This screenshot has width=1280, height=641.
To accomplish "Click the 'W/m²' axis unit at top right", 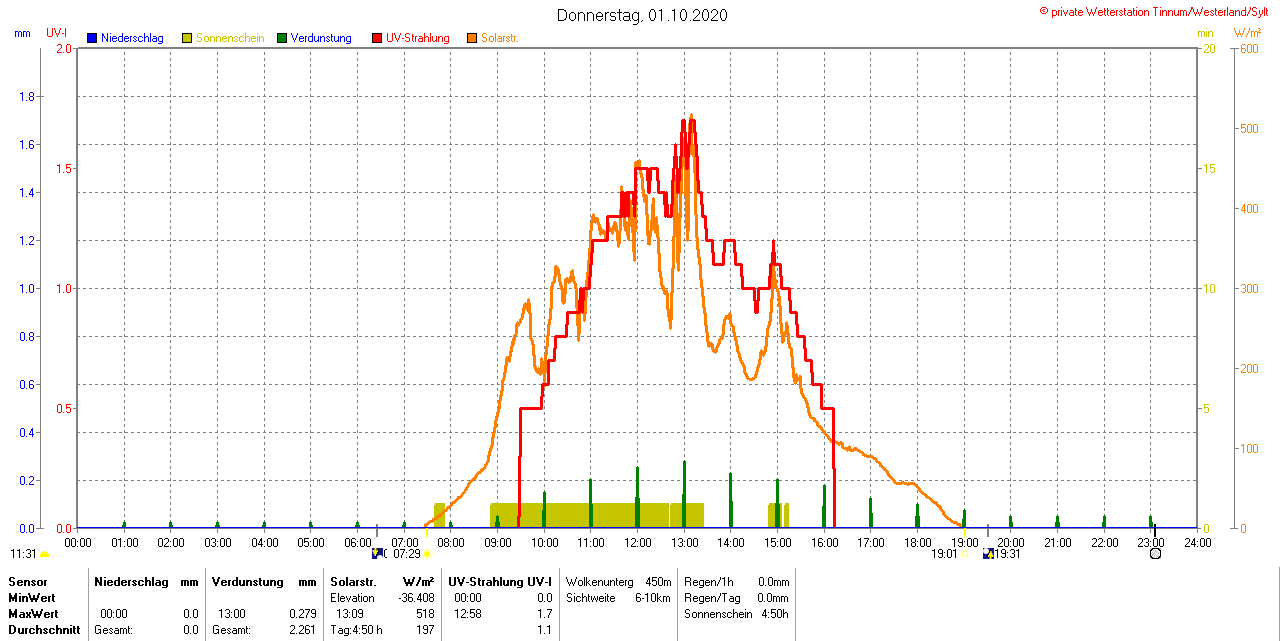I will [1248, 33].
